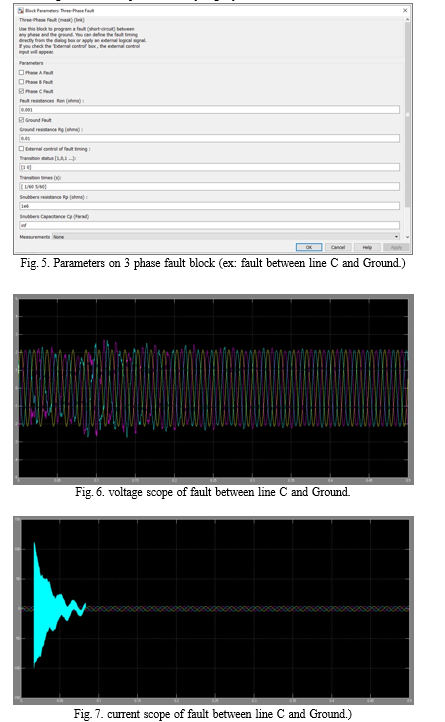Click the Fig. 7 current scope caption
The width and height of the screenshot is (445, 722).
pos(213,714)
